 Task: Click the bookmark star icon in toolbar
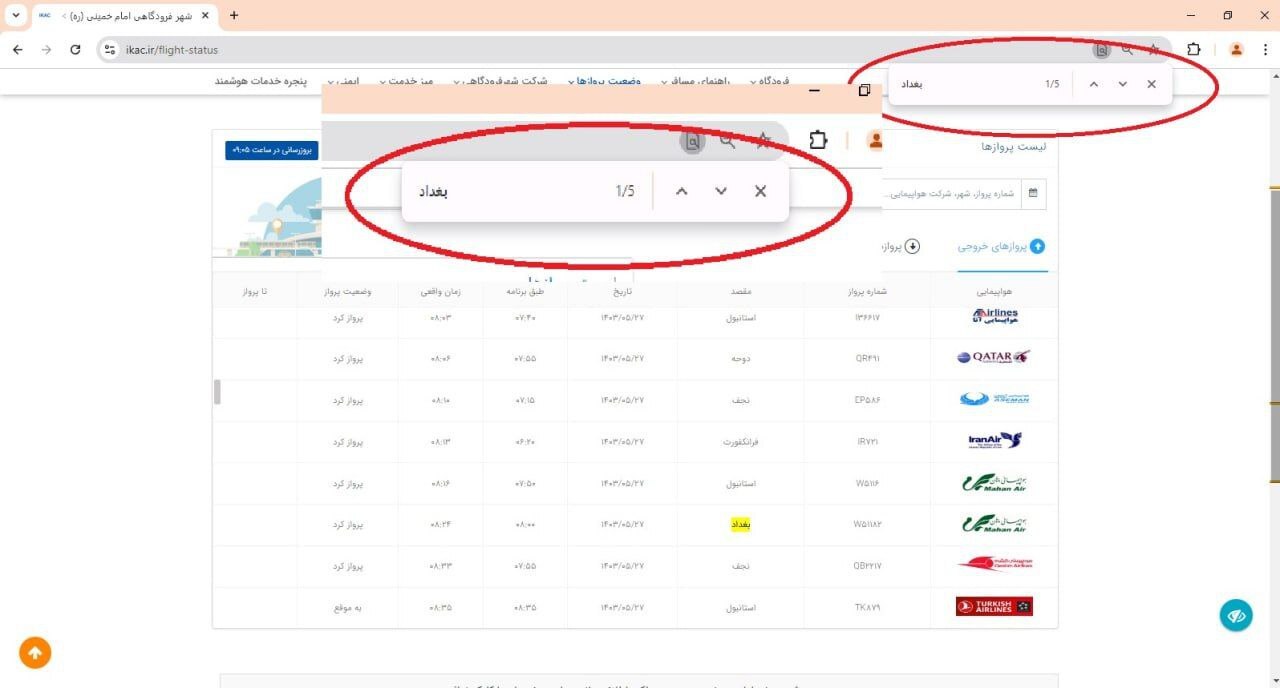click(x=1154, y=48)
